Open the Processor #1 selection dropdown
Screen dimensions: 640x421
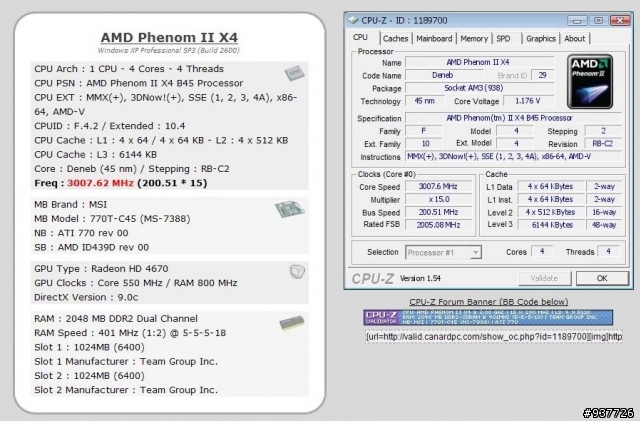point(443,252)
